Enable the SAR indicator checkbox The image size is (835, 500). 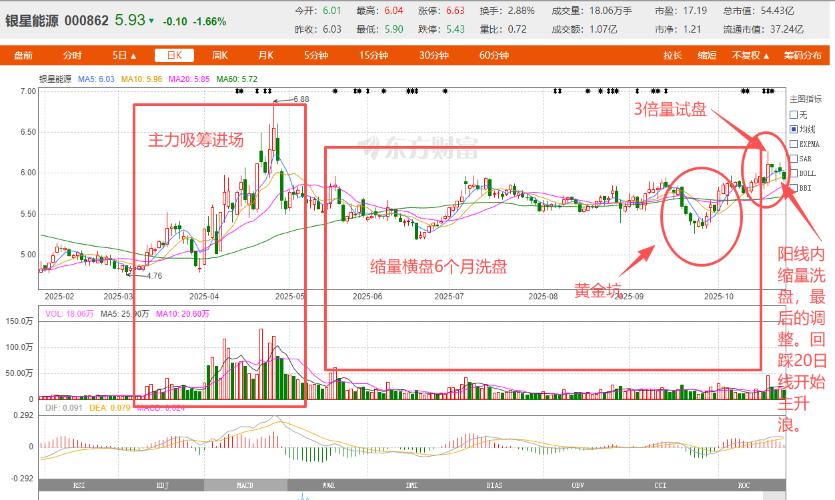click(793, 158)
